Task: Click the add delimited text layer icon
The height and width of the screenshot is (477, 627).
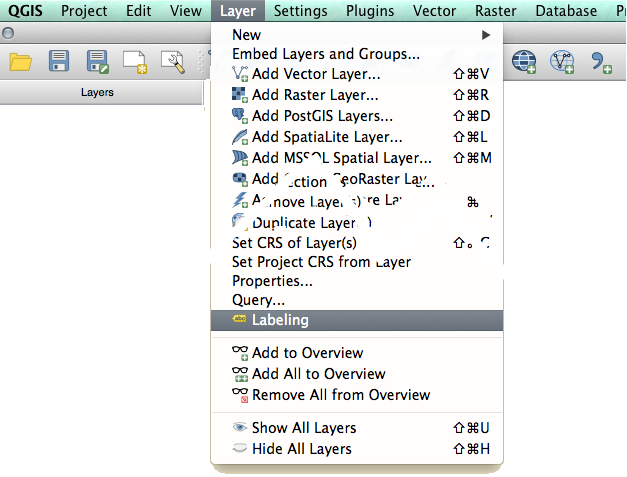Action: [x=601, y=62]
